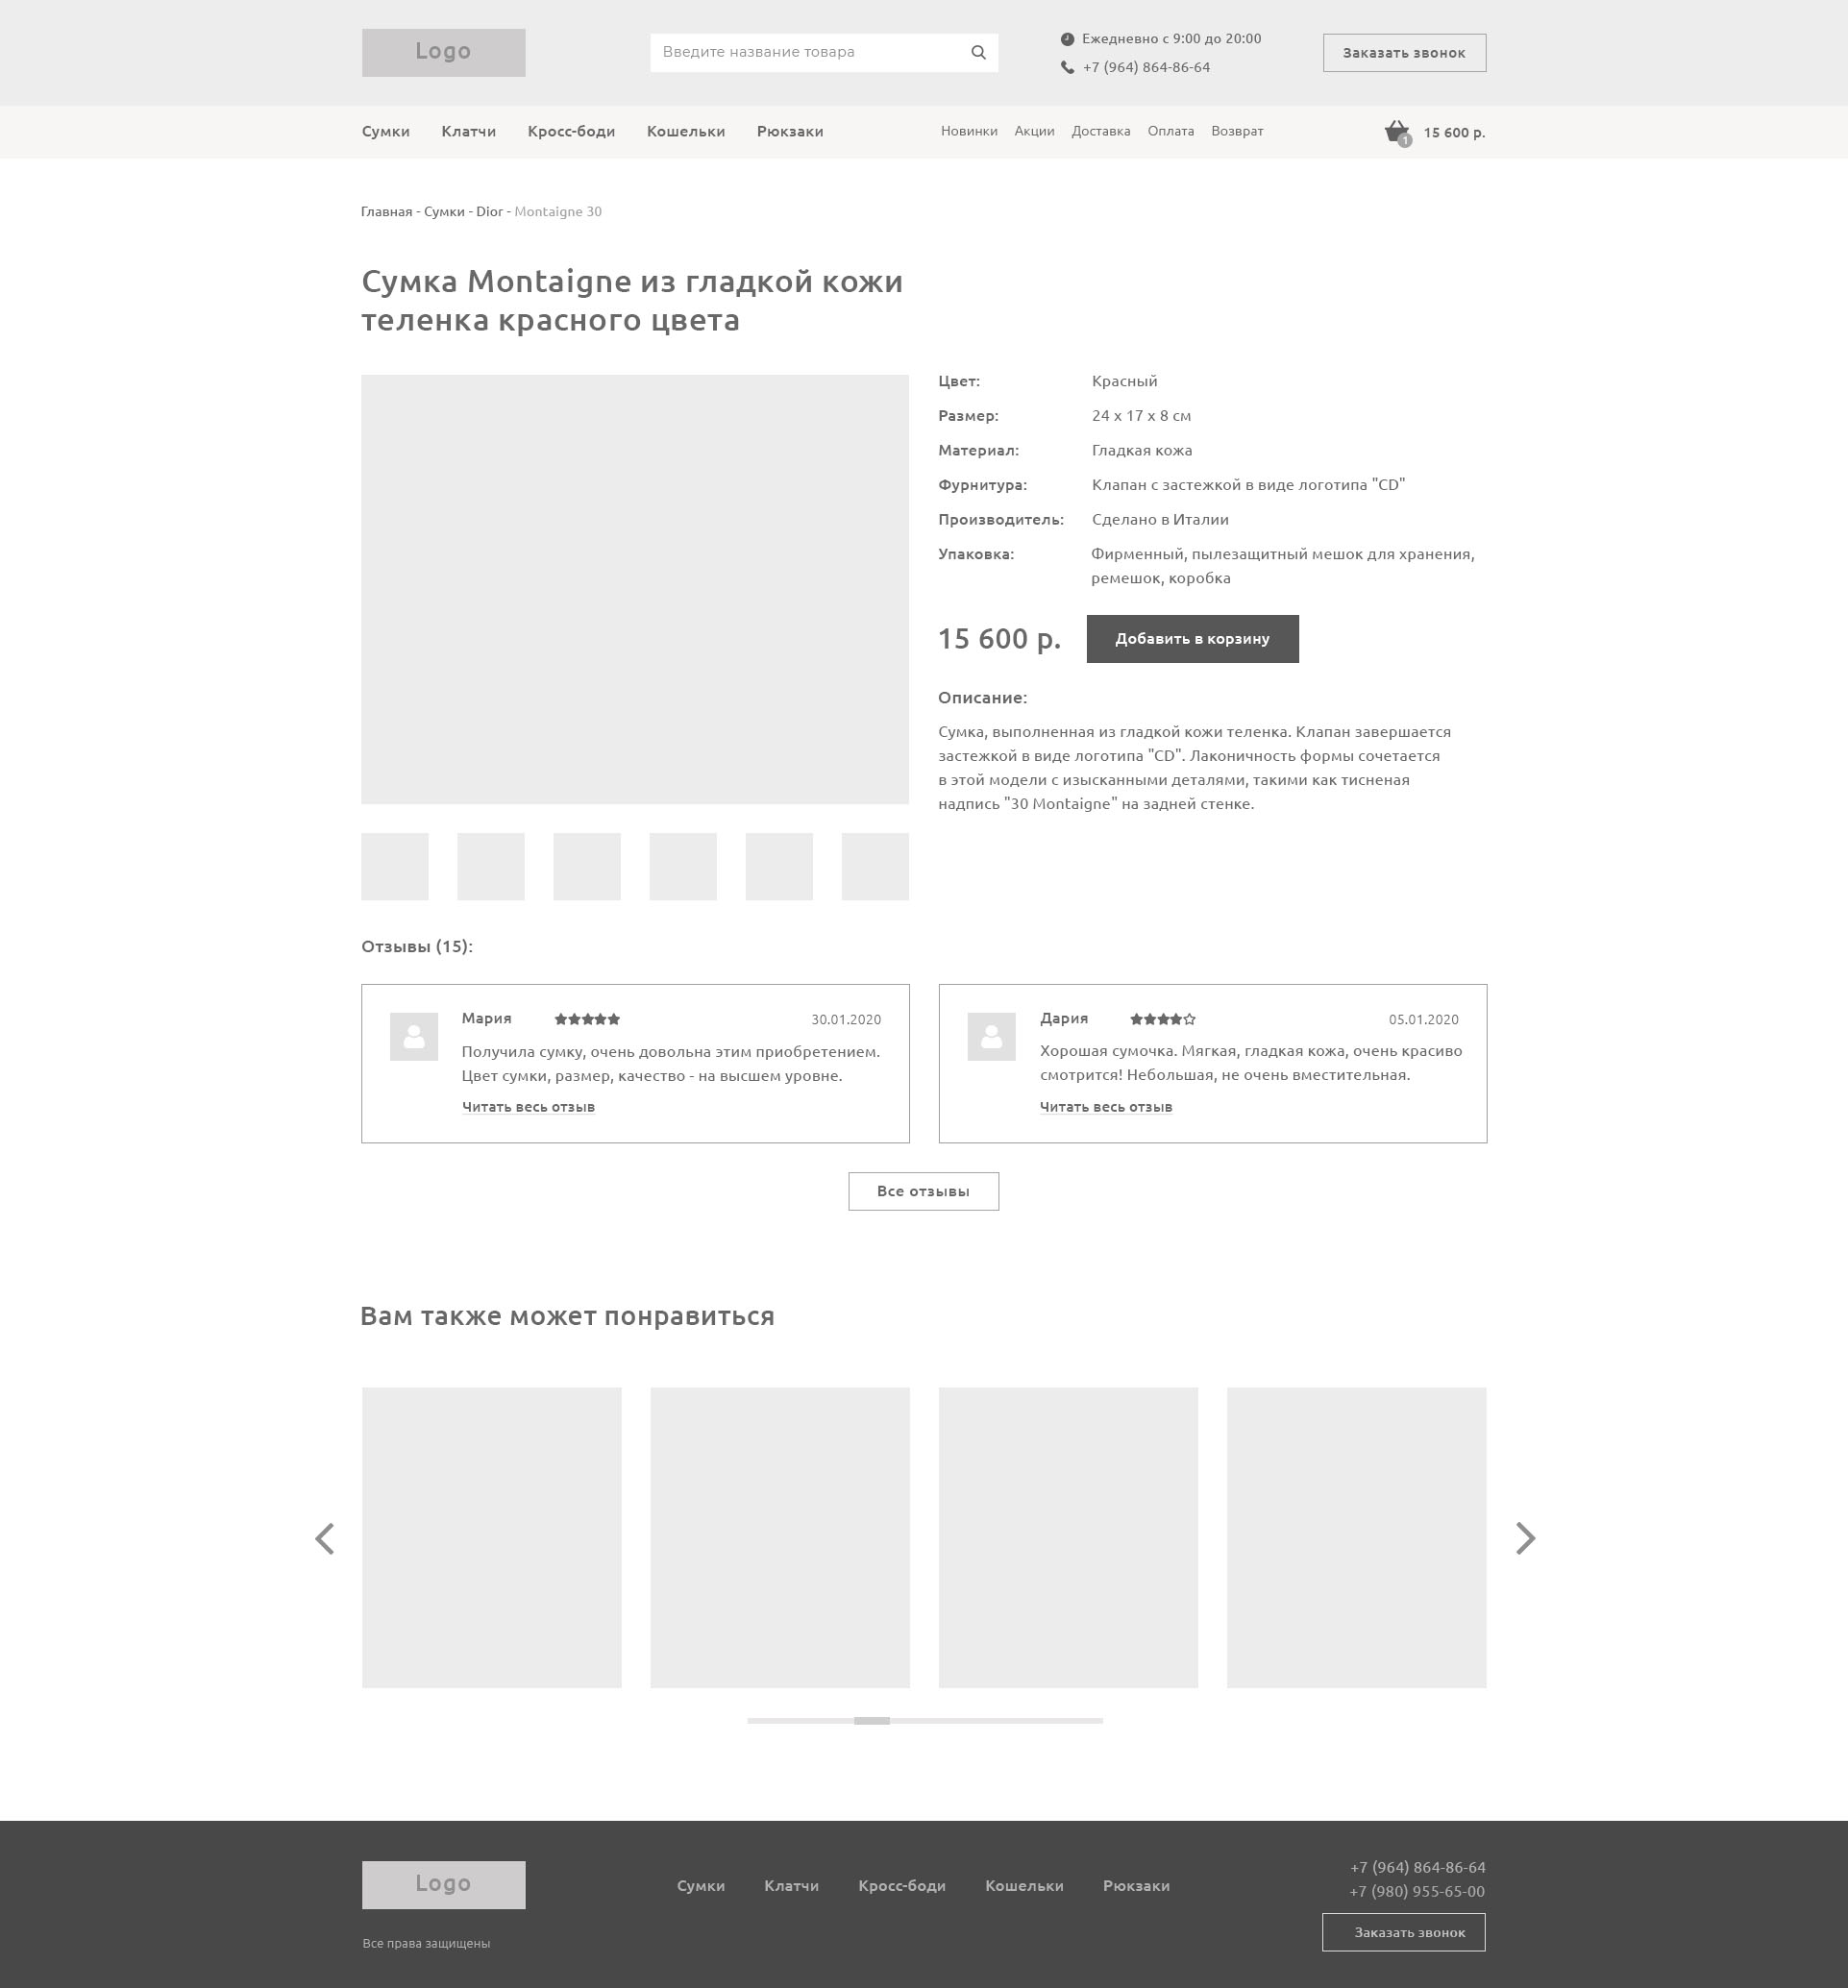Open the Кросс-боди category menu
Image resolution: width=1848 pixels, height=1988 pixels.
click(x=571, y=131)
